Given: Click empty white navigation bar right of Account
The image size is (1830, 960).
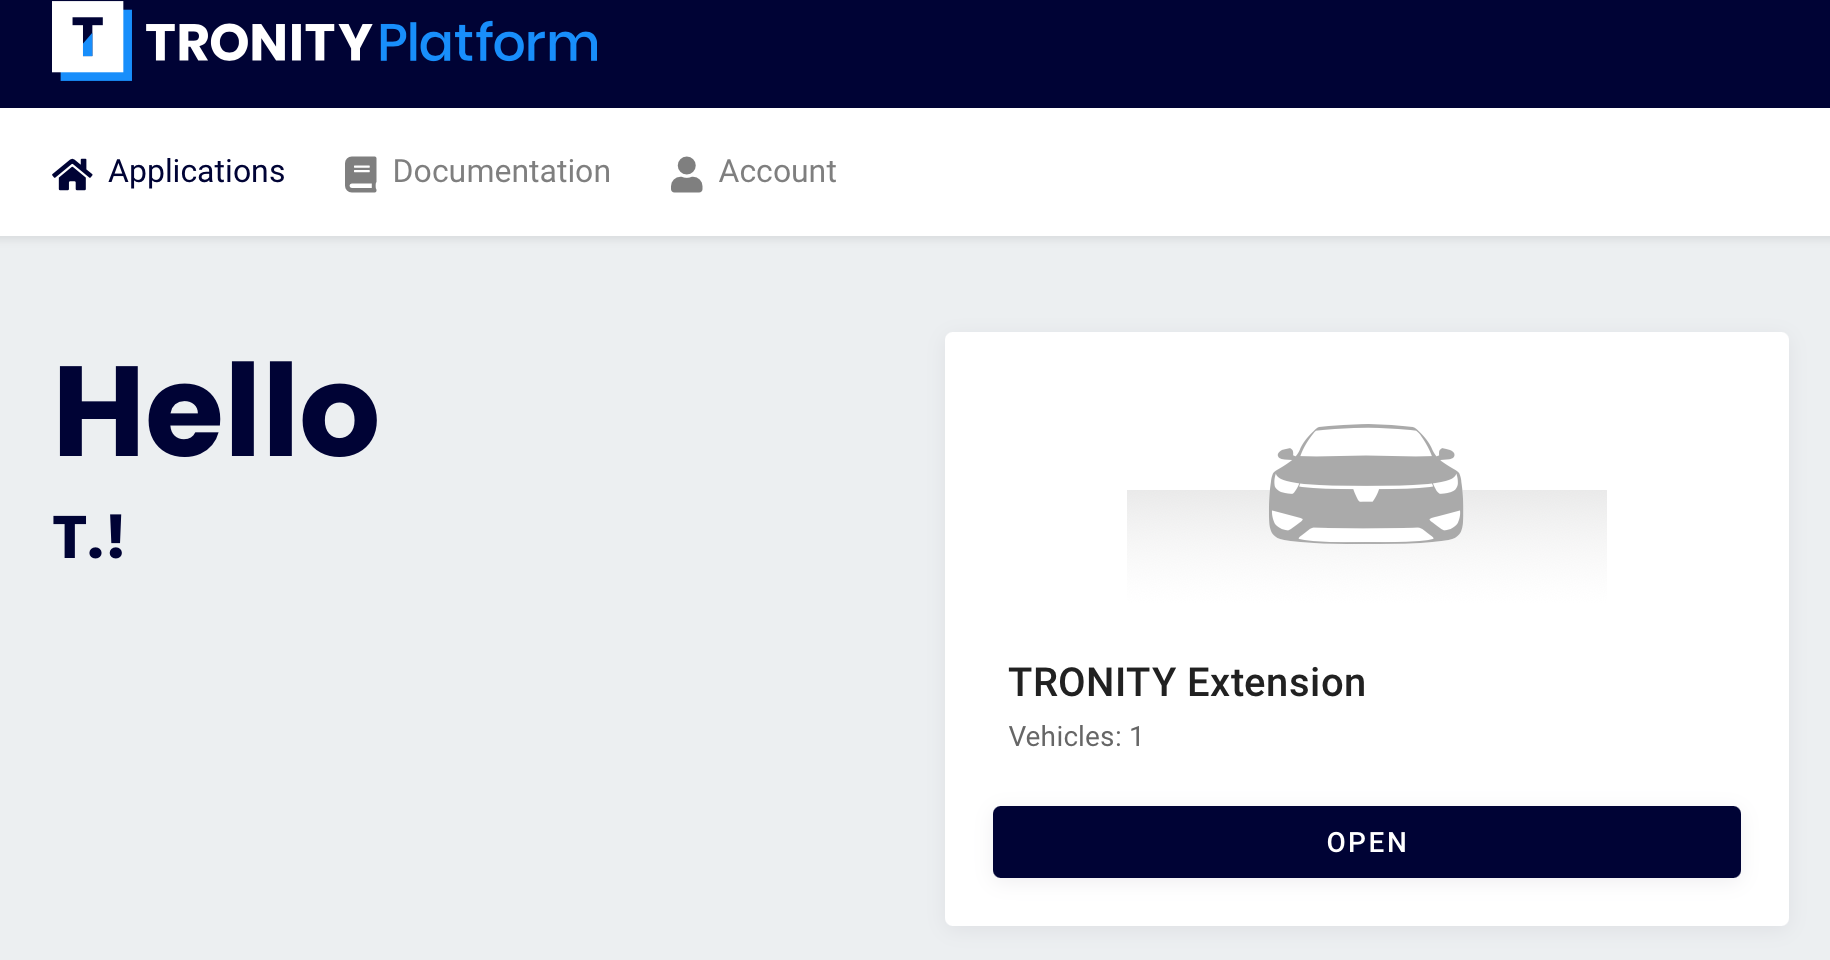Looking at the screenshot, I should [1300, 172].
